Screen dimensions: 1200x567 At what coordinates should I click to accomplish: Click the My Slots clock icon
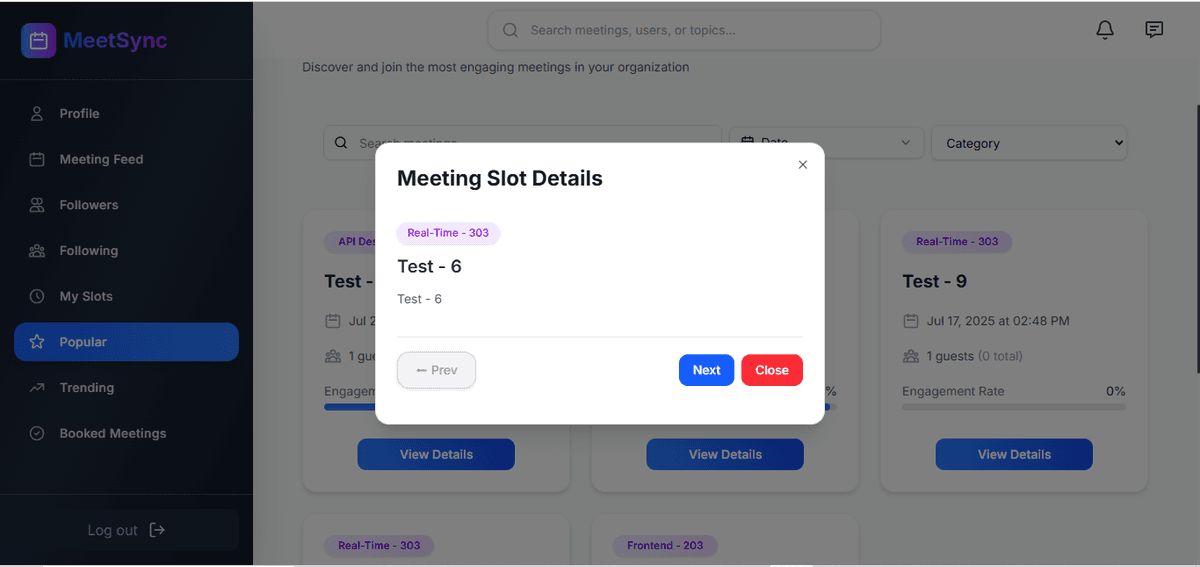pyautogui.click(x=37, y=296)
